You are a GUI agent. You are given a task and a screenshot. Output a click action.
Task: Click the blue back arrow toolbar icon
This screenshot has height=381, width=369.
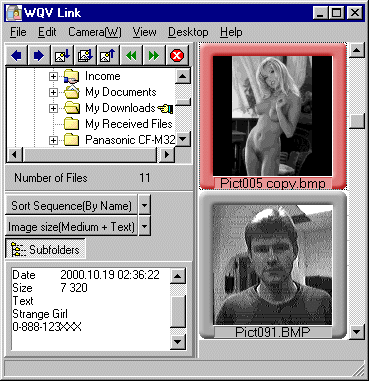(x=17, y=55)
